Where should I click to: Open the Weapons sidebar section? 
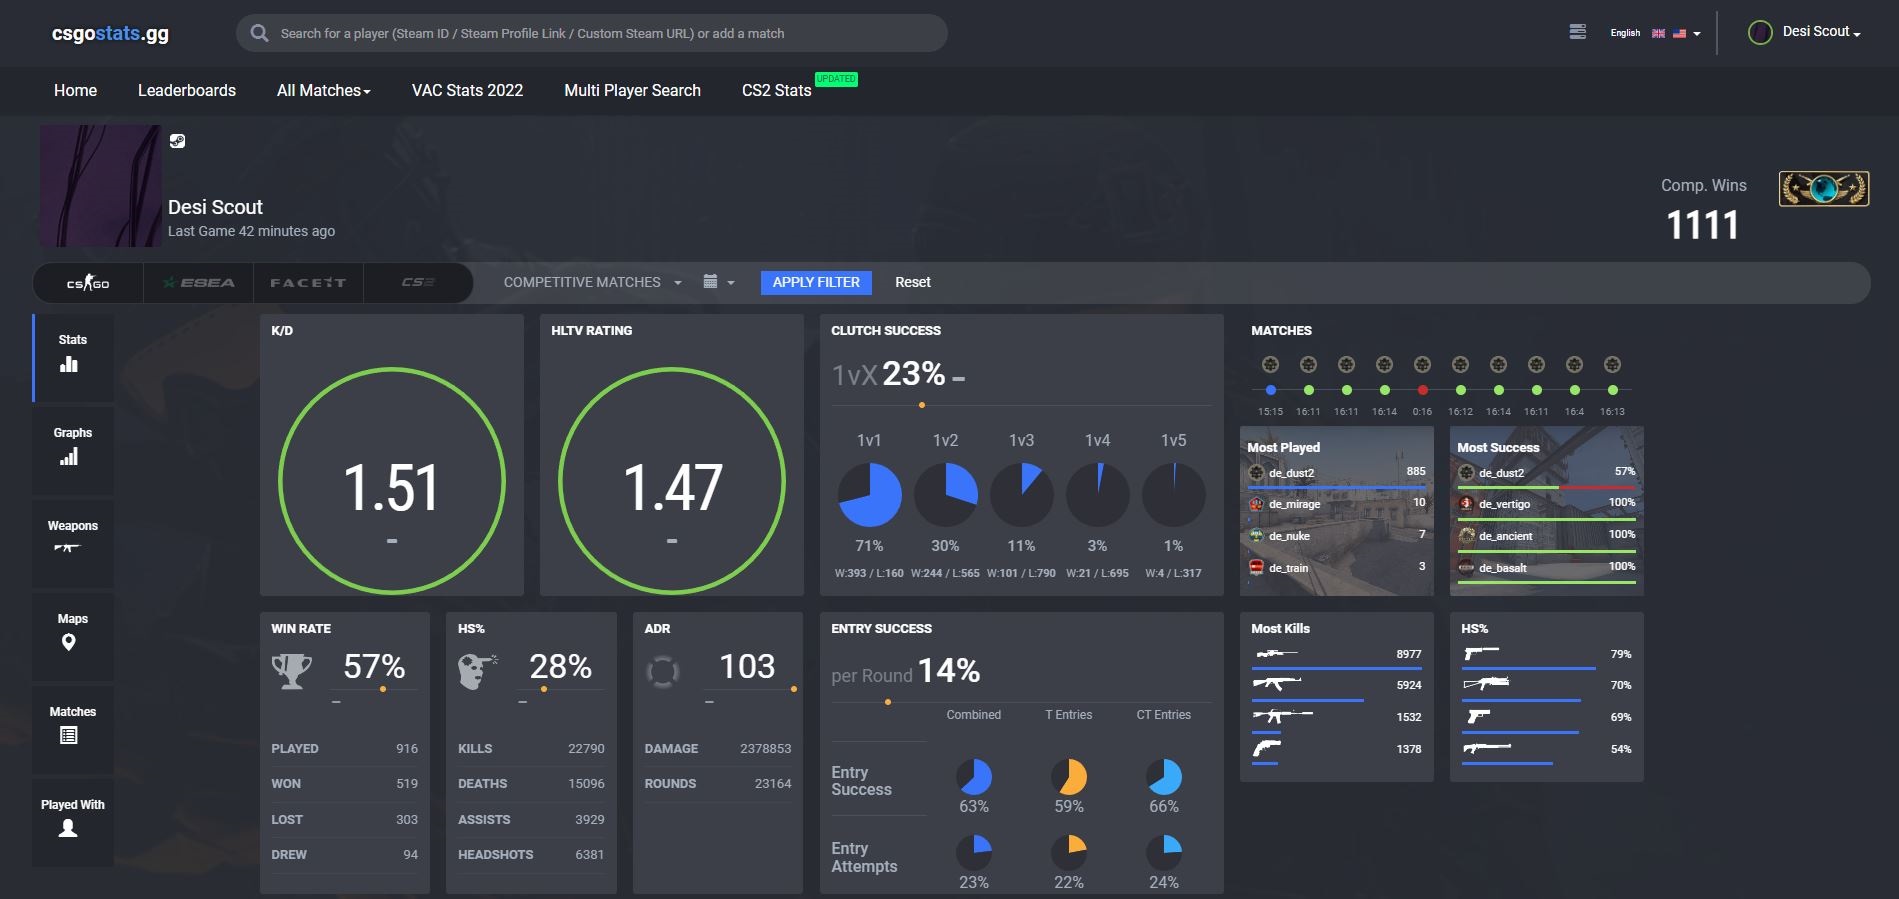[73, 543]
